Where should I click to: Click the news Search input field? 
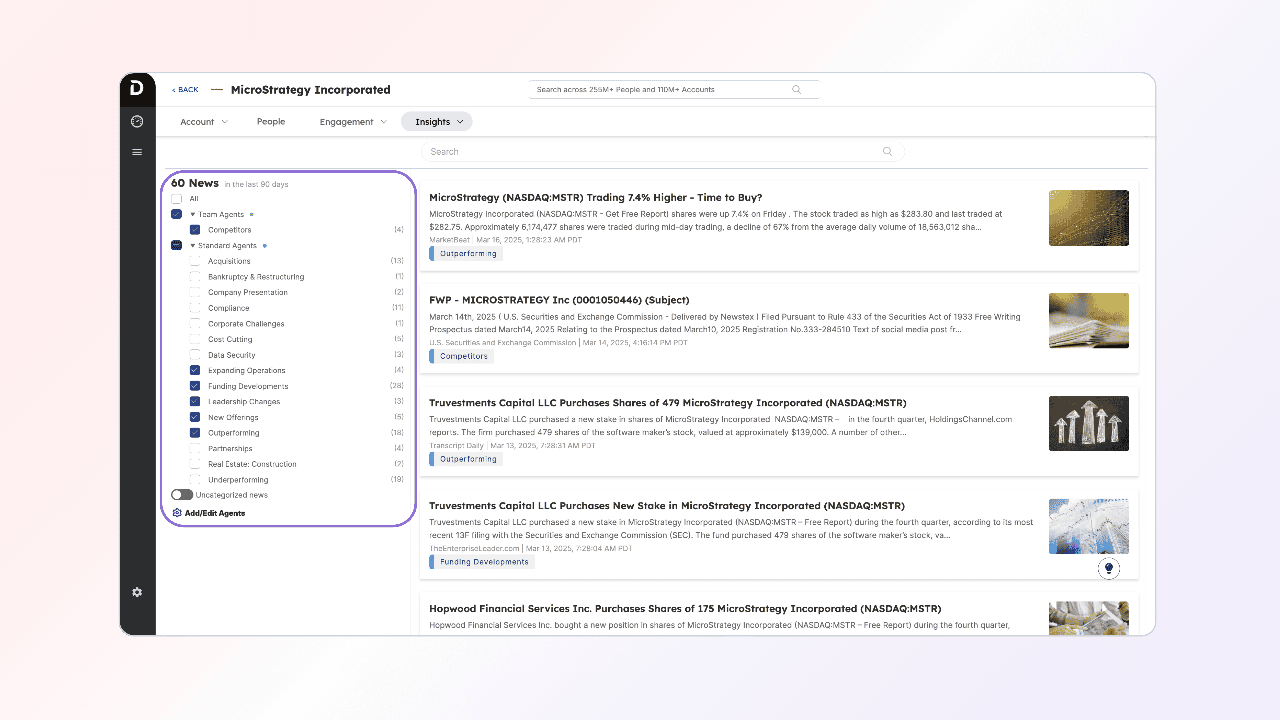point(650,152)
